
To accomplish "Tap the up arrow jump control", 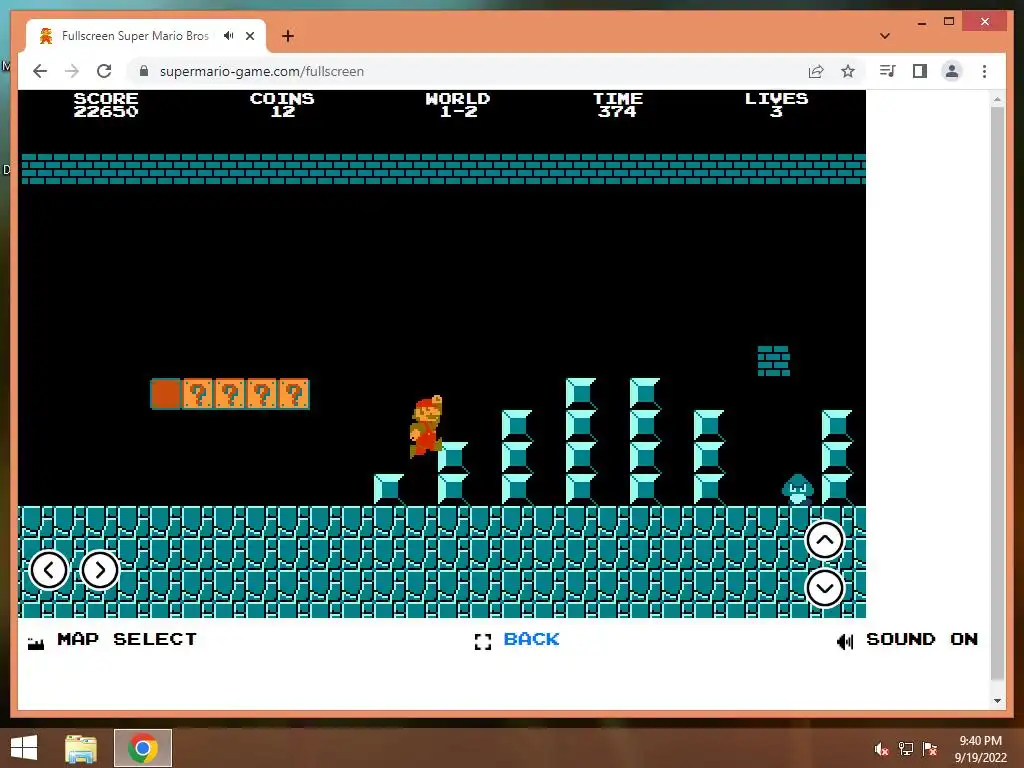I will coord(825,540).
